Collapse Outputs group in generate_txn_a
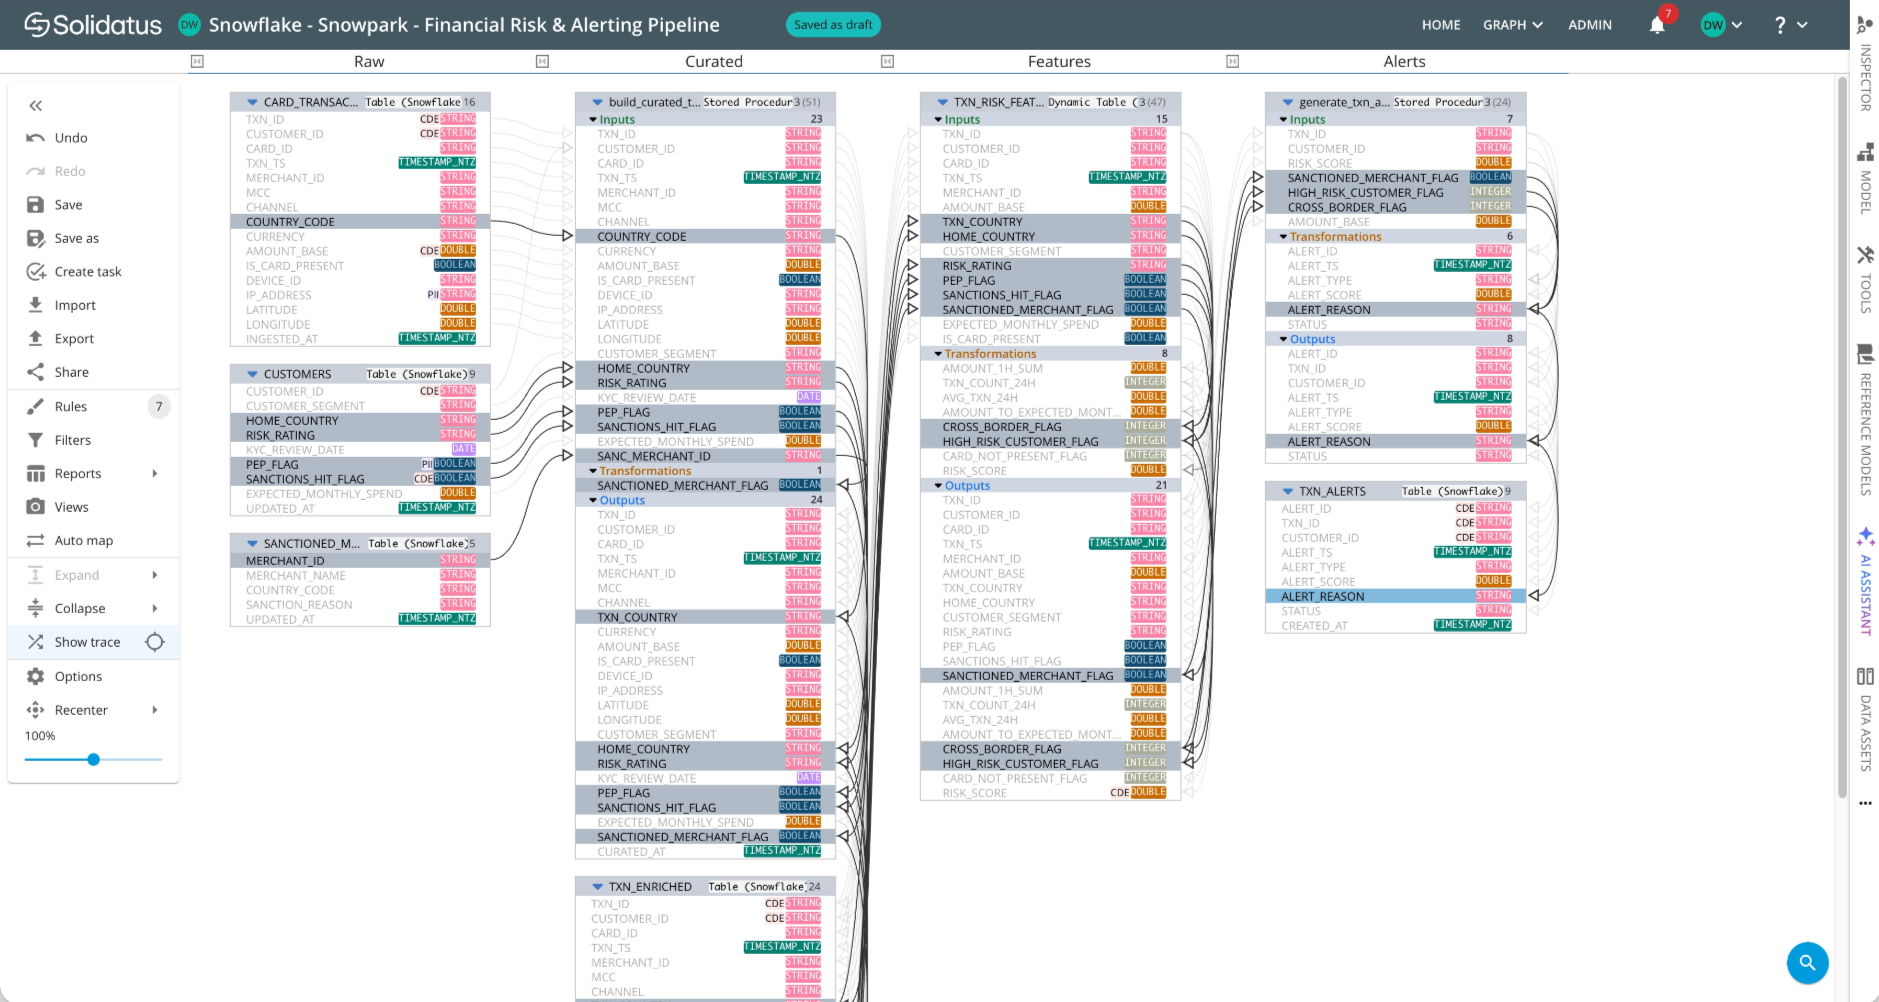The height and width of the screenshot is (1002, 1879). click(x=1283, y=340)
